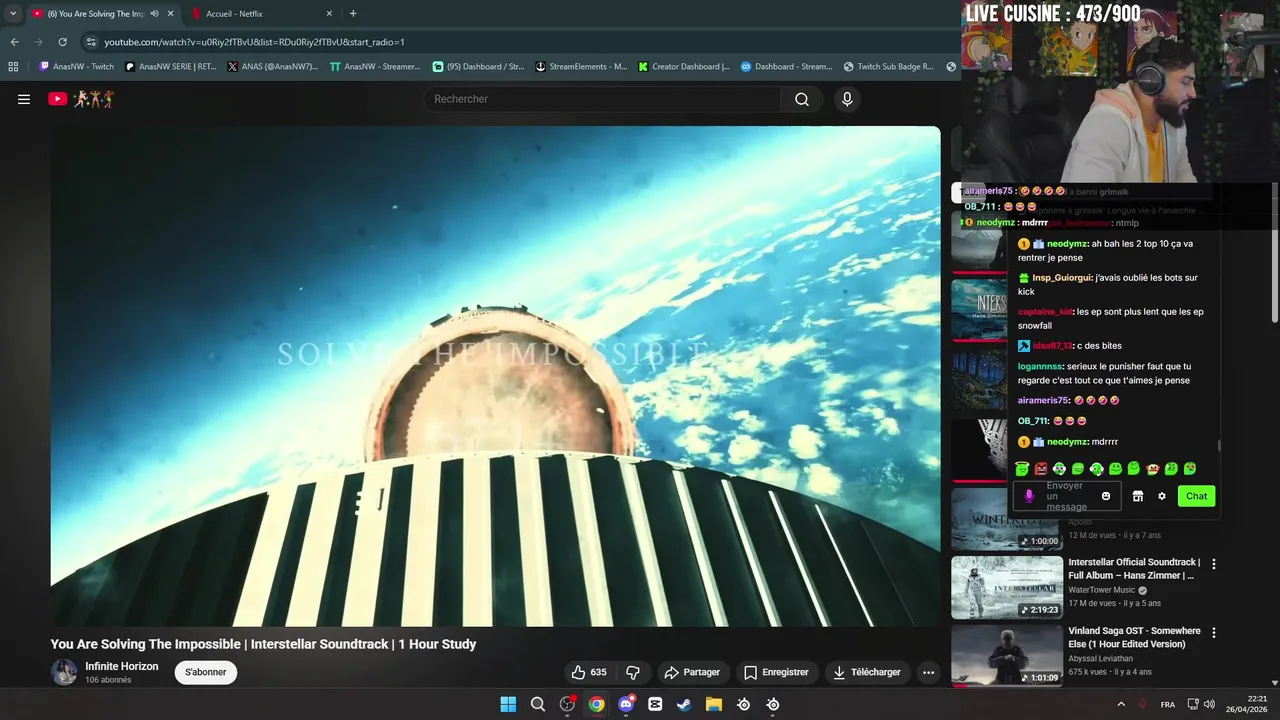The height and width of the screenshot is (720, 1280).
Task: Open the Infinite Horizon channel name link
Action: (x=122, y=666)
